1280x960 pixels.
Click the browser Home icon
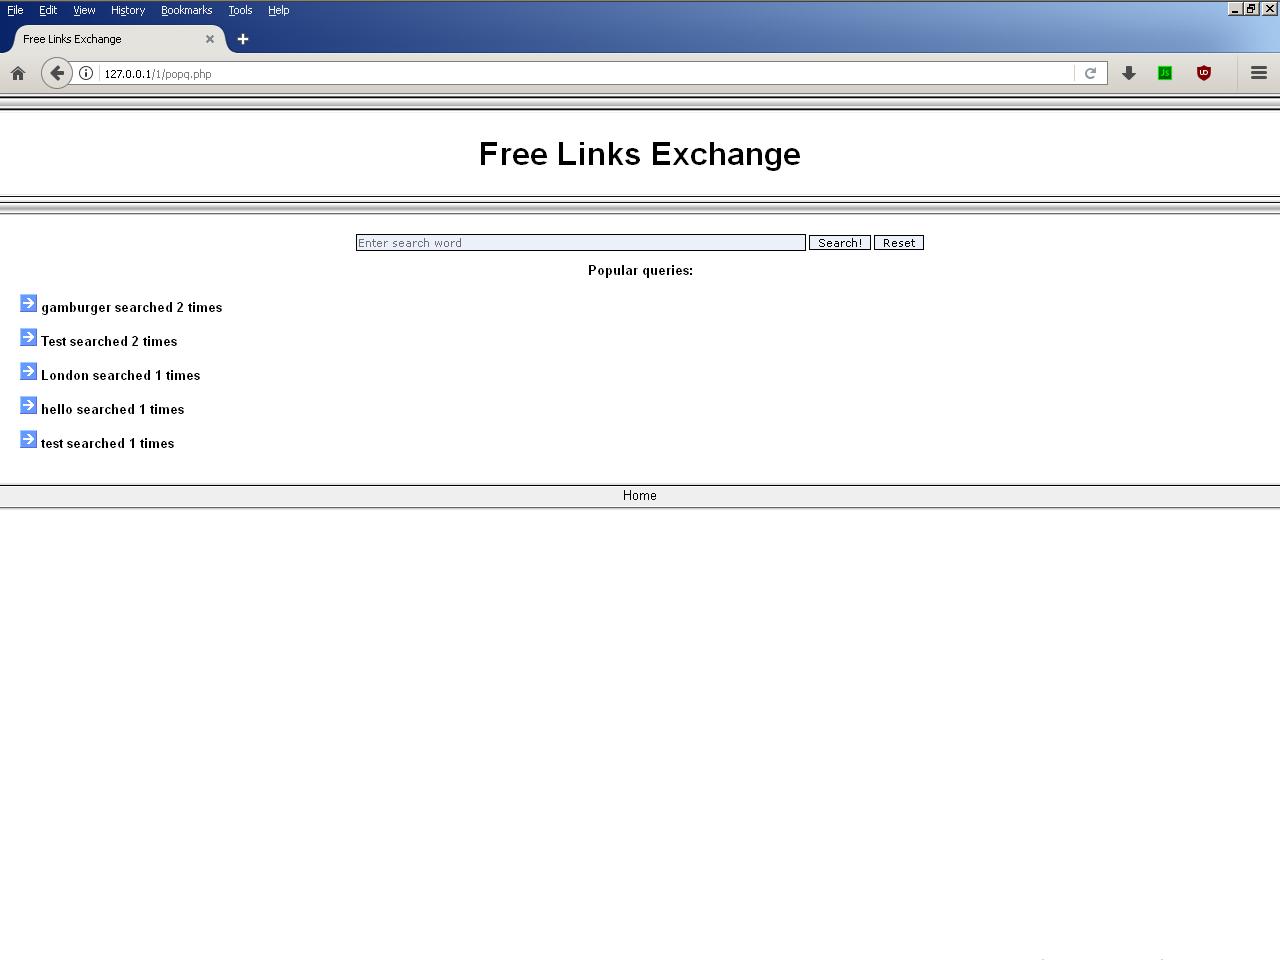pos(18,73)
